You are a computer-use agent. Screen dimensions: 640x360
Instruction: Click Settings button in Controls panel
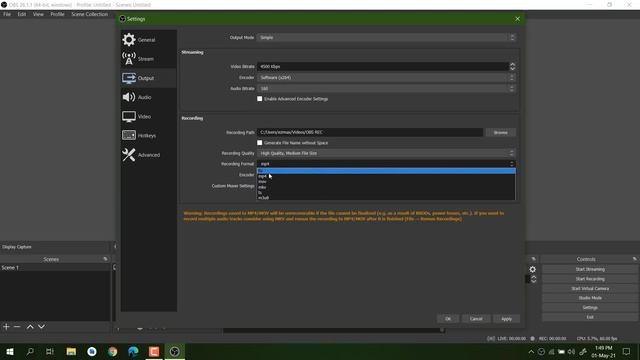(590, 308)
